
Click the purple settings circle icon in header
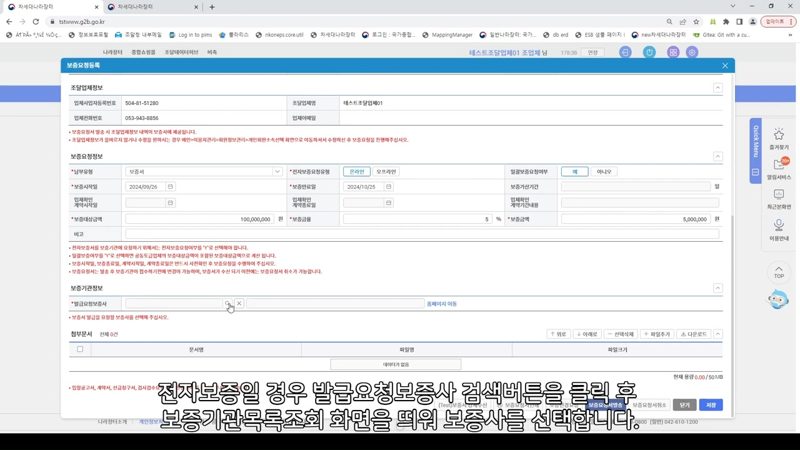click(x=692, y=52)
